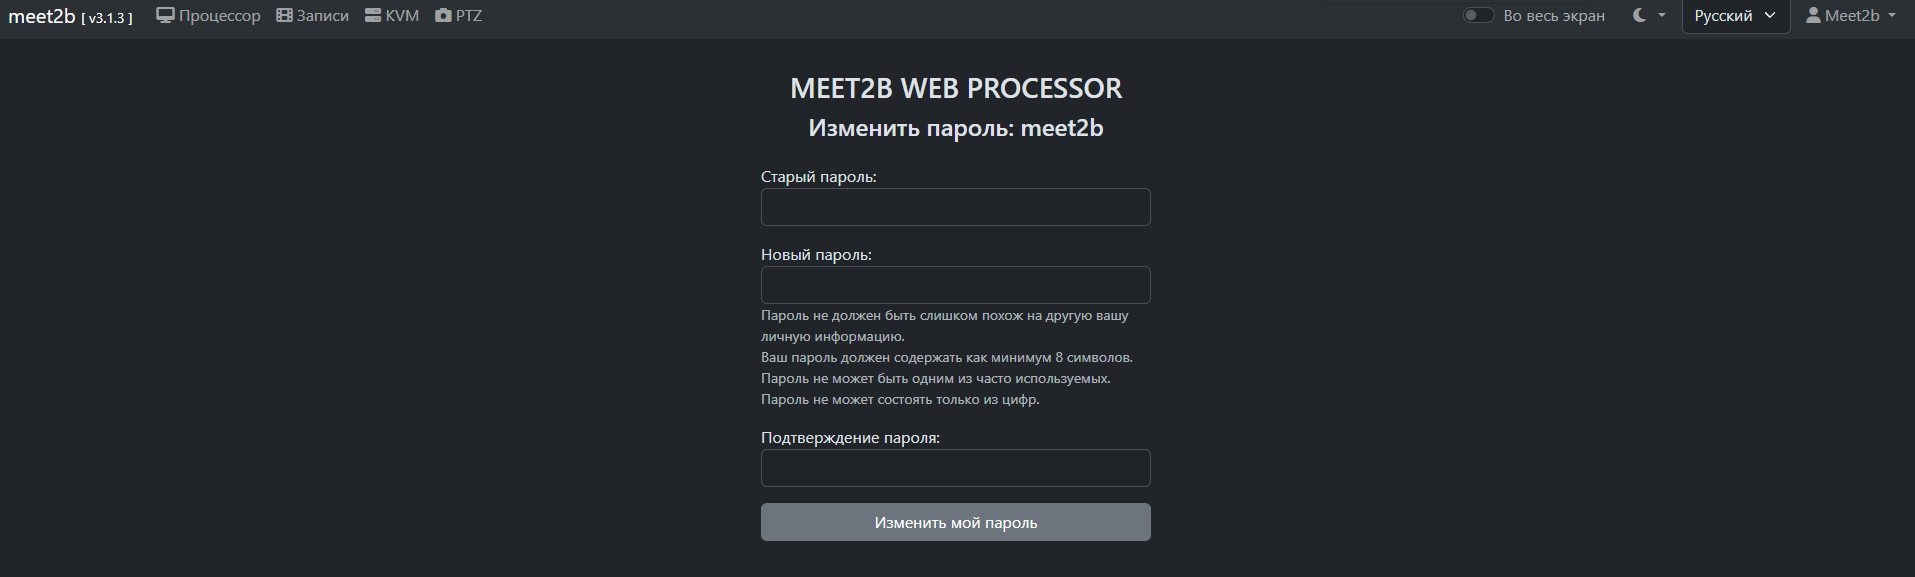Screen dimensions: 1915x577
Task: Click the Новый пароль input field
Action: click(954, 285)
